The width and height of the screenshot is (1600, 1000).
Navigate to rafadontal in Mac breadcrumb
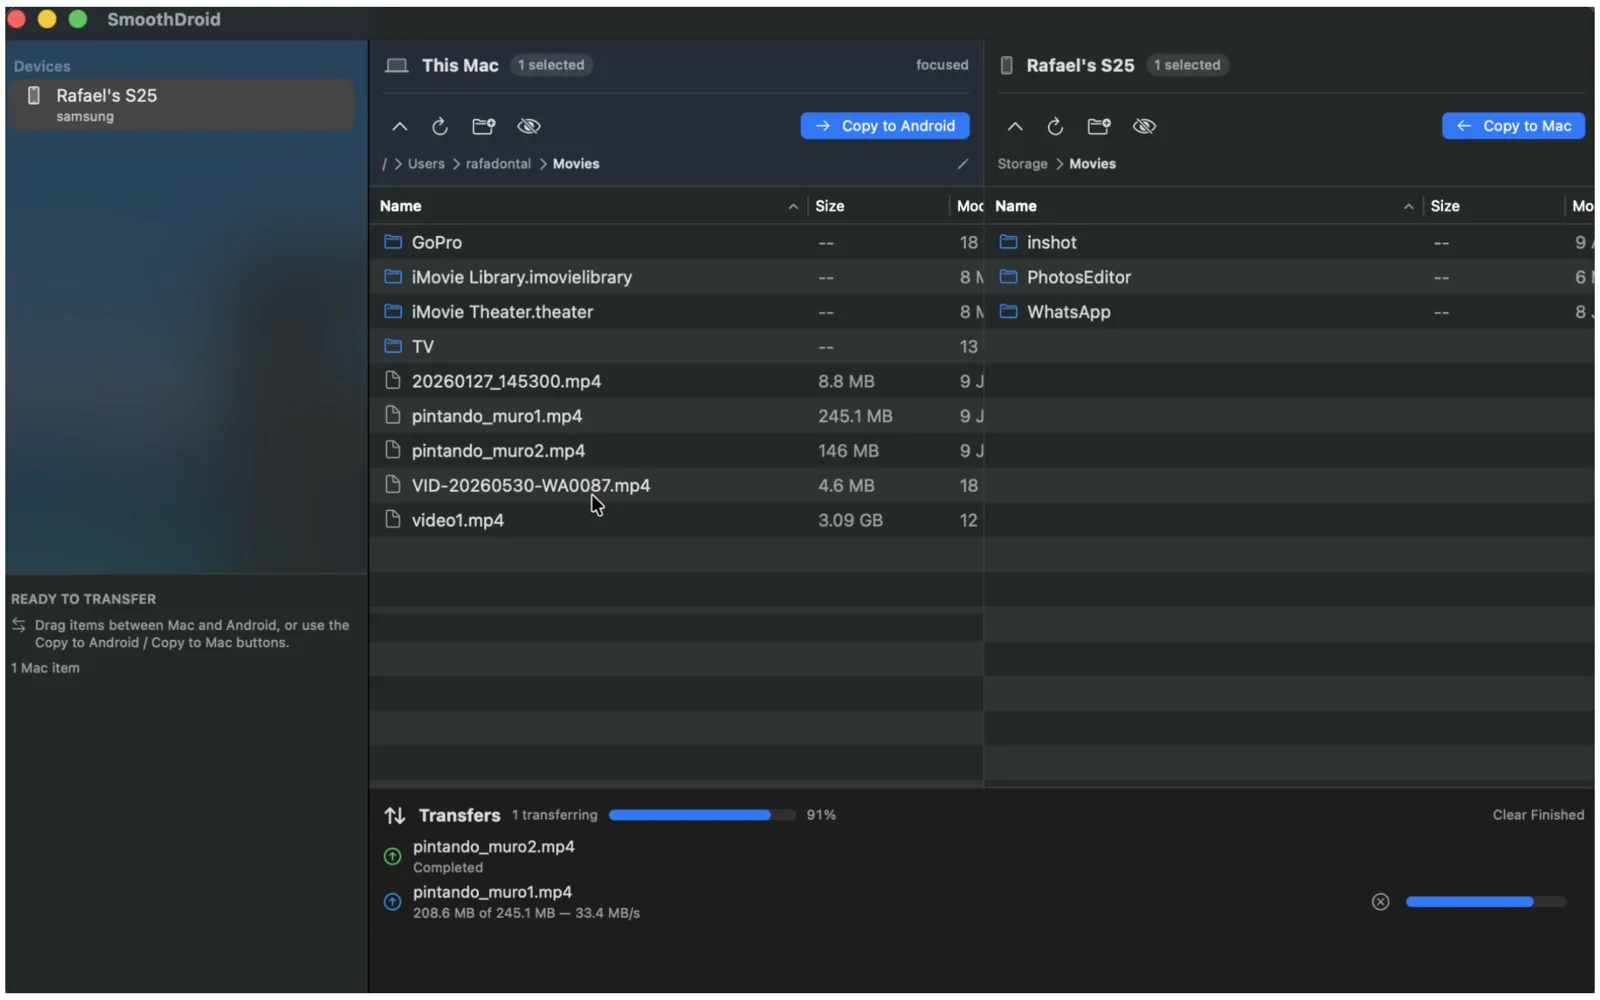tap(498, 164)
